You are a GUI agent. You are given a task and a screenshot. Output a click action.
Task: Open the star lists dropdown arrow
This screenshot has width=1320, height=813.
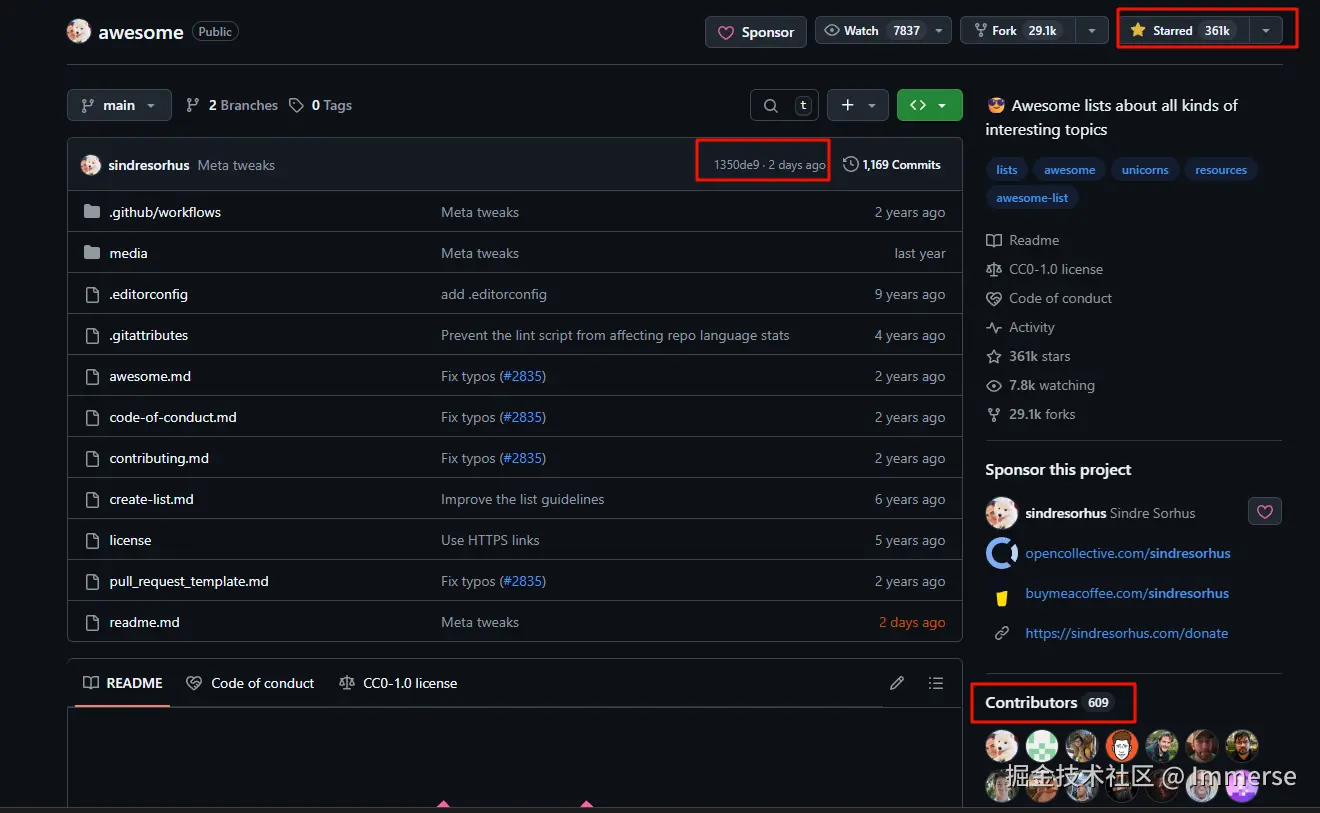click(1266, 31)
